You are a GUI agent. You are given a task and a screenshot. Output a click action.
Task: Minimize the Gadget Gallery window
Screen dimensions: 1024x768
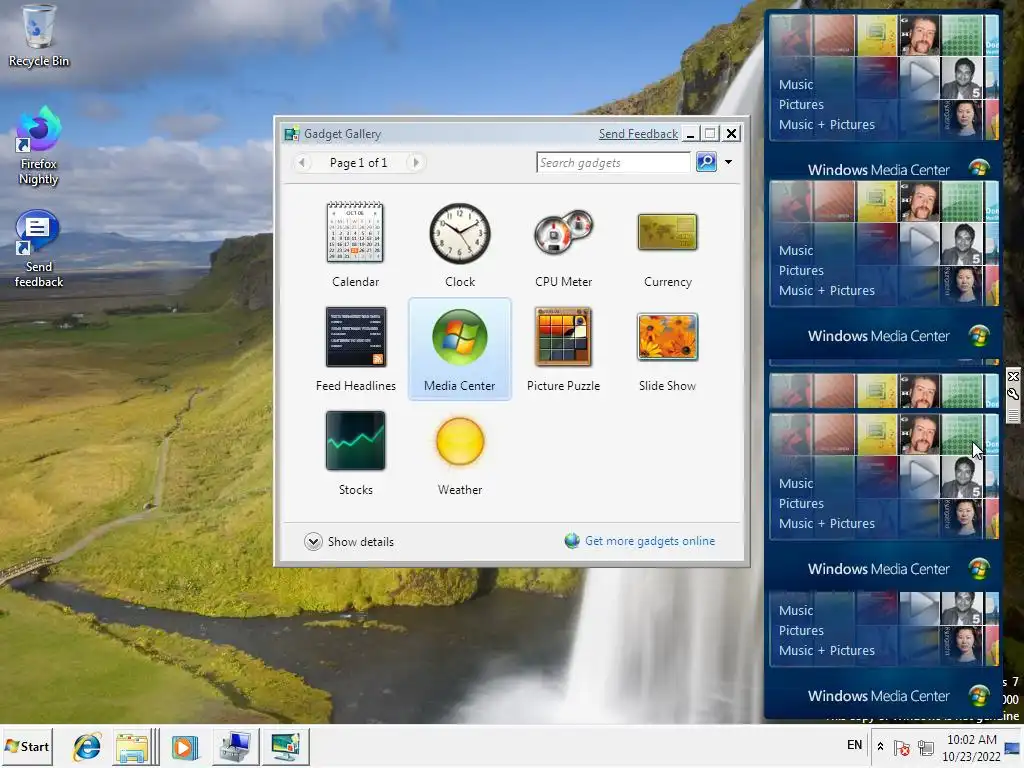[x=690, y=134]
